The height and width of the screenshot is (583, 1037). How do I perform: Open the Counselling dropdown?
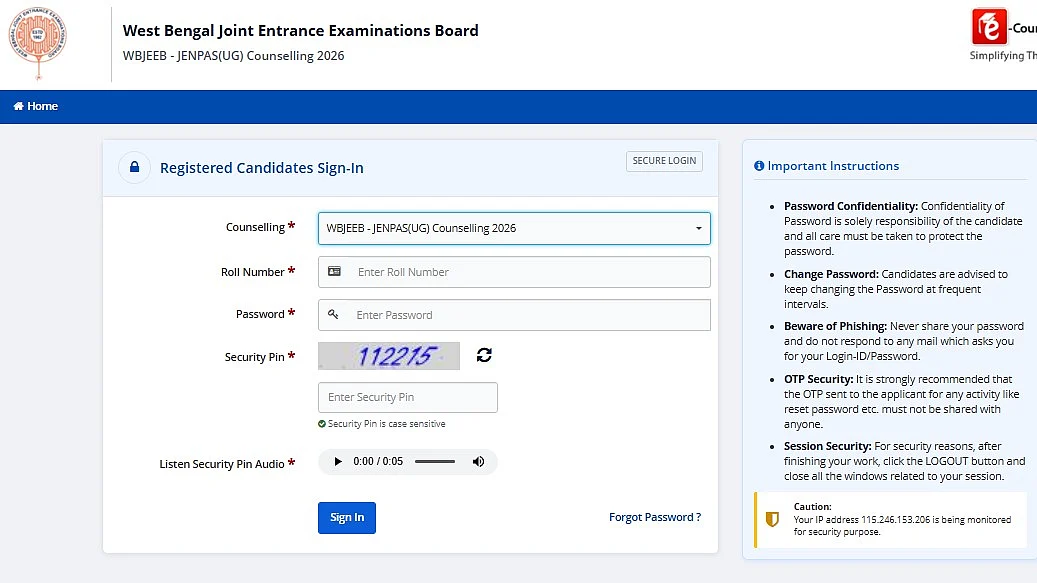pyautogui.click(x=514, y=228)
